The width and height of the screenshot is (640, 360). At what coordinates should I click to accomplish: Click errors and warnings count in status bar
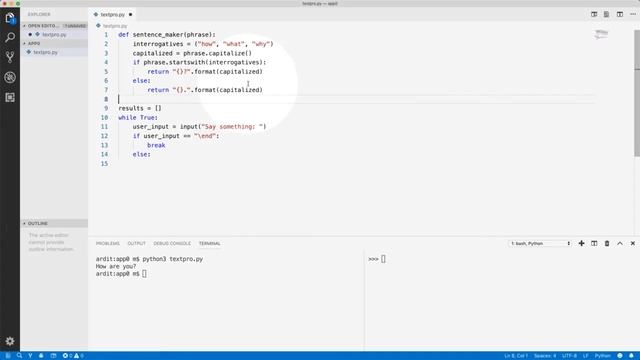(73, 356)
